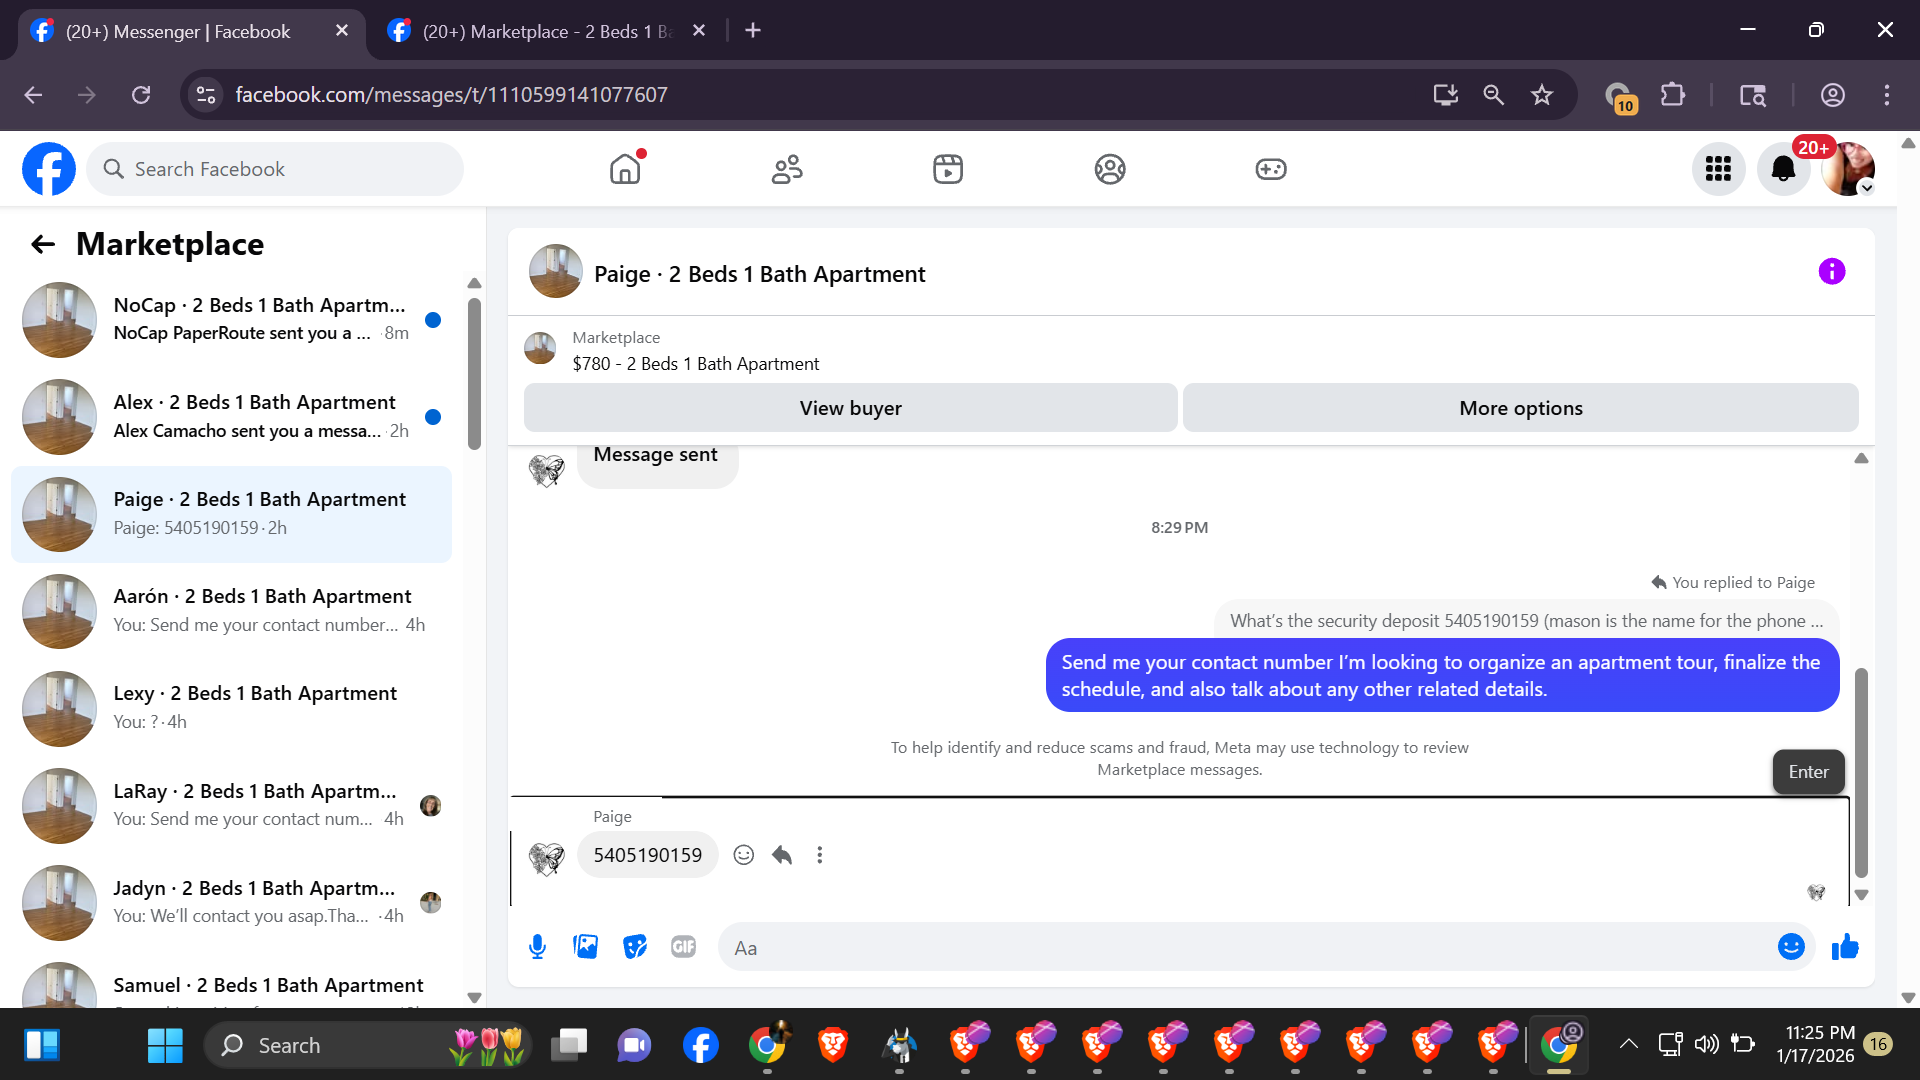Open the Facebook notifications bell

pos(1783,169)
